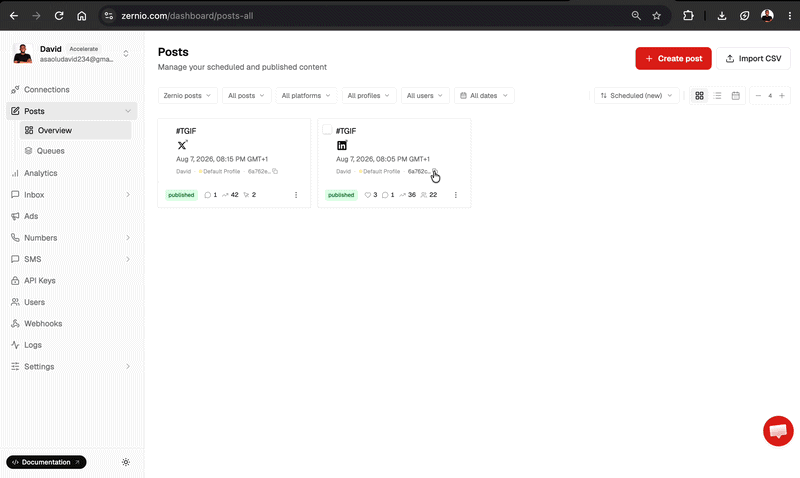
Task: Click the published badge on LinkedIn post
Action: (x=341, y=195)
